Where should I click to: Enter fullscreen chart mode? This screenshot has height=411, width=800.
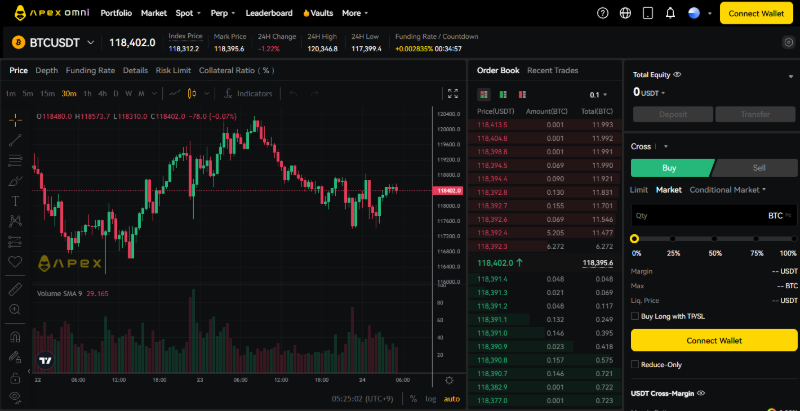point(453,93)
